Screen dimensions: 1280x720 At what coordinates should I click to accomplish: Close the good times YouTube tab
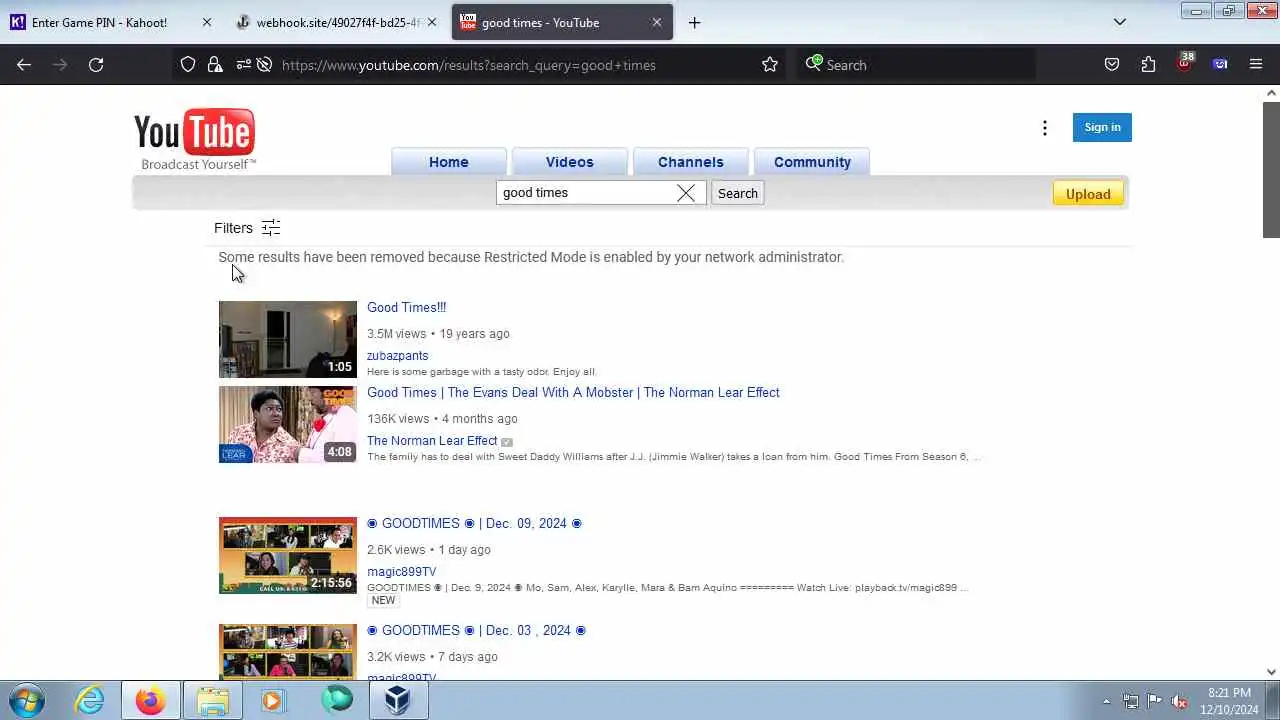657,23
